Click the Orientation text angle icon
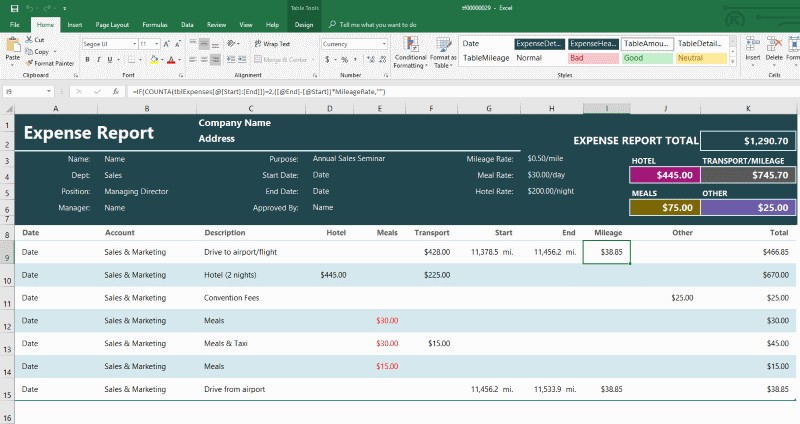 click(232, 44)
